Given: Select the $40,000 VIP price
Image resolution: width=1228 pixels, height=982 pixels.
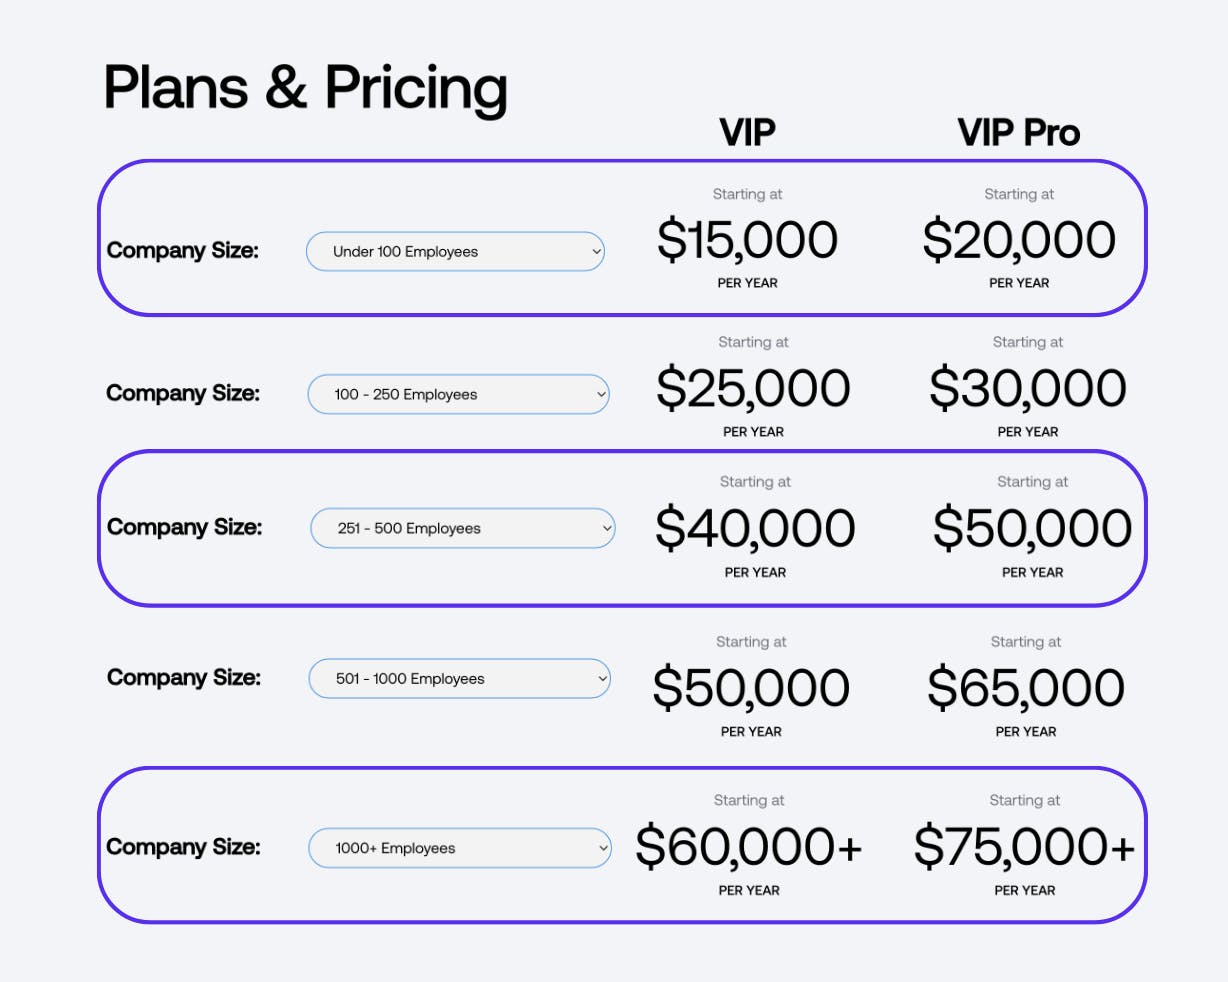Looking at the screenshot, I should click(755, 528).
